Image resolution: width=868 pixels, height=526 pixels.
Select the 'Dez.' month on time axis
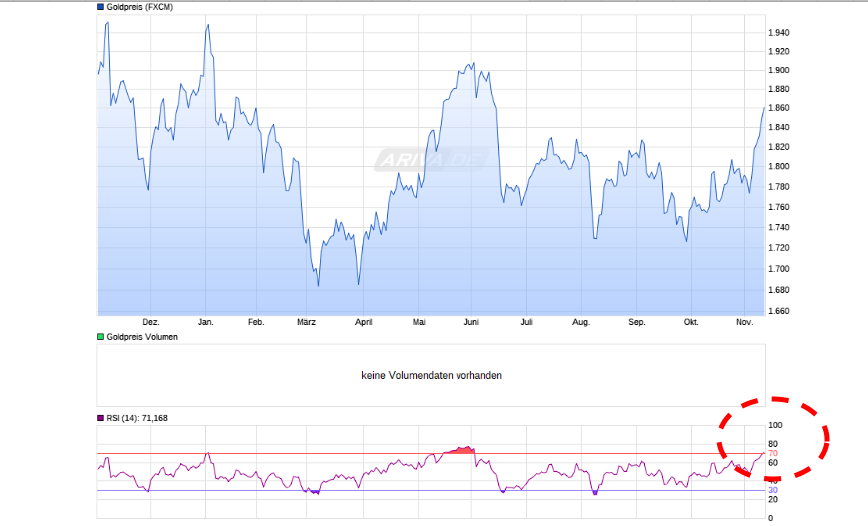pos(151,322)
